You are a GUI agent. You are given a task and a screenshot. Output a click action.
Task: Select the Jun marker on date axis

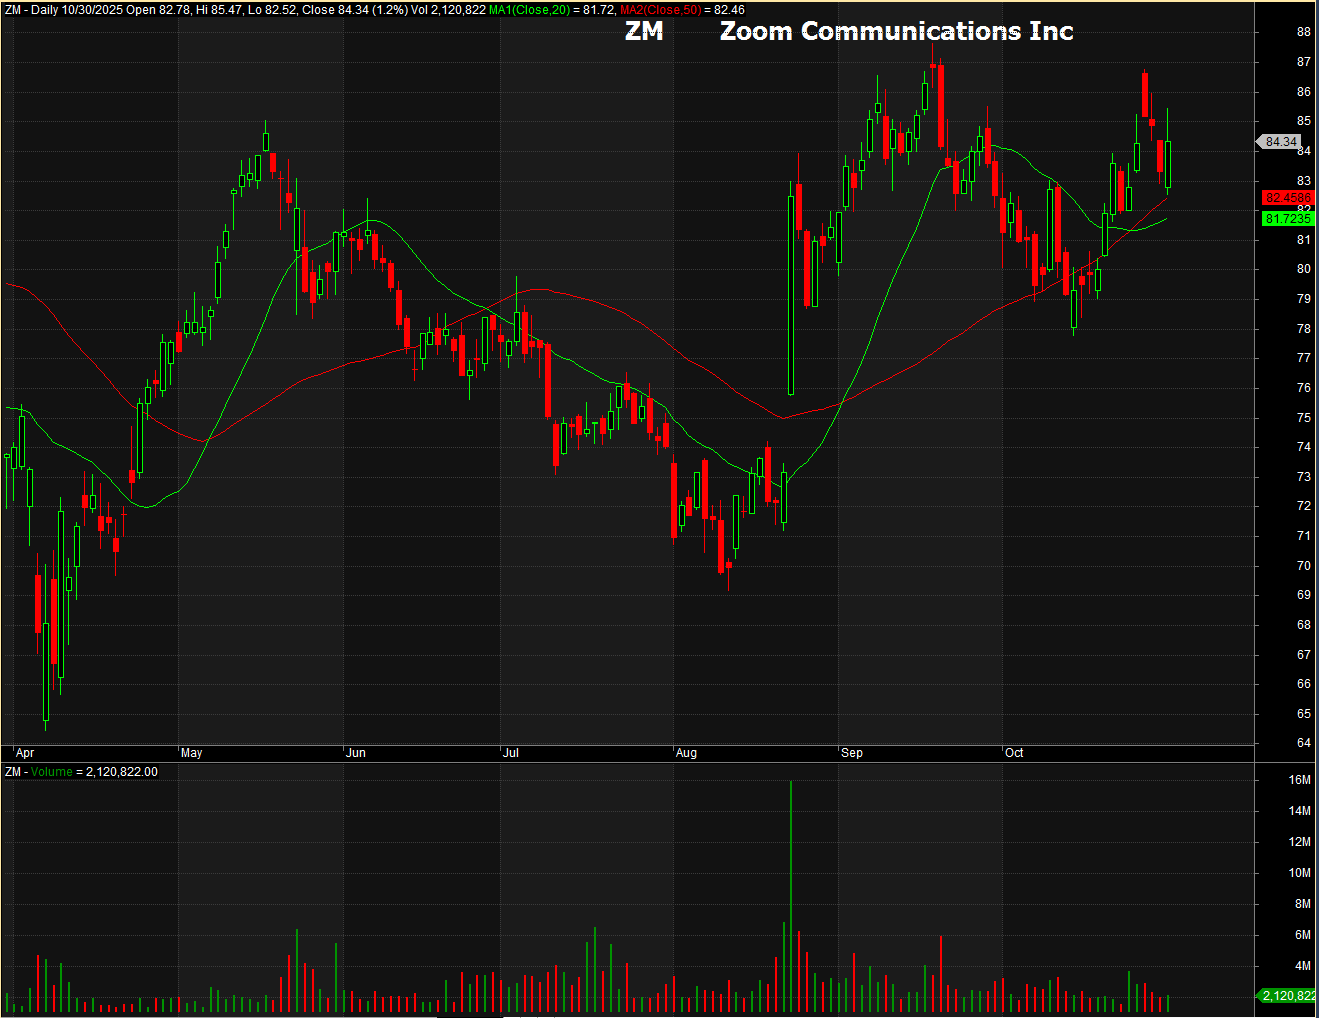click(x=356, y=753)
